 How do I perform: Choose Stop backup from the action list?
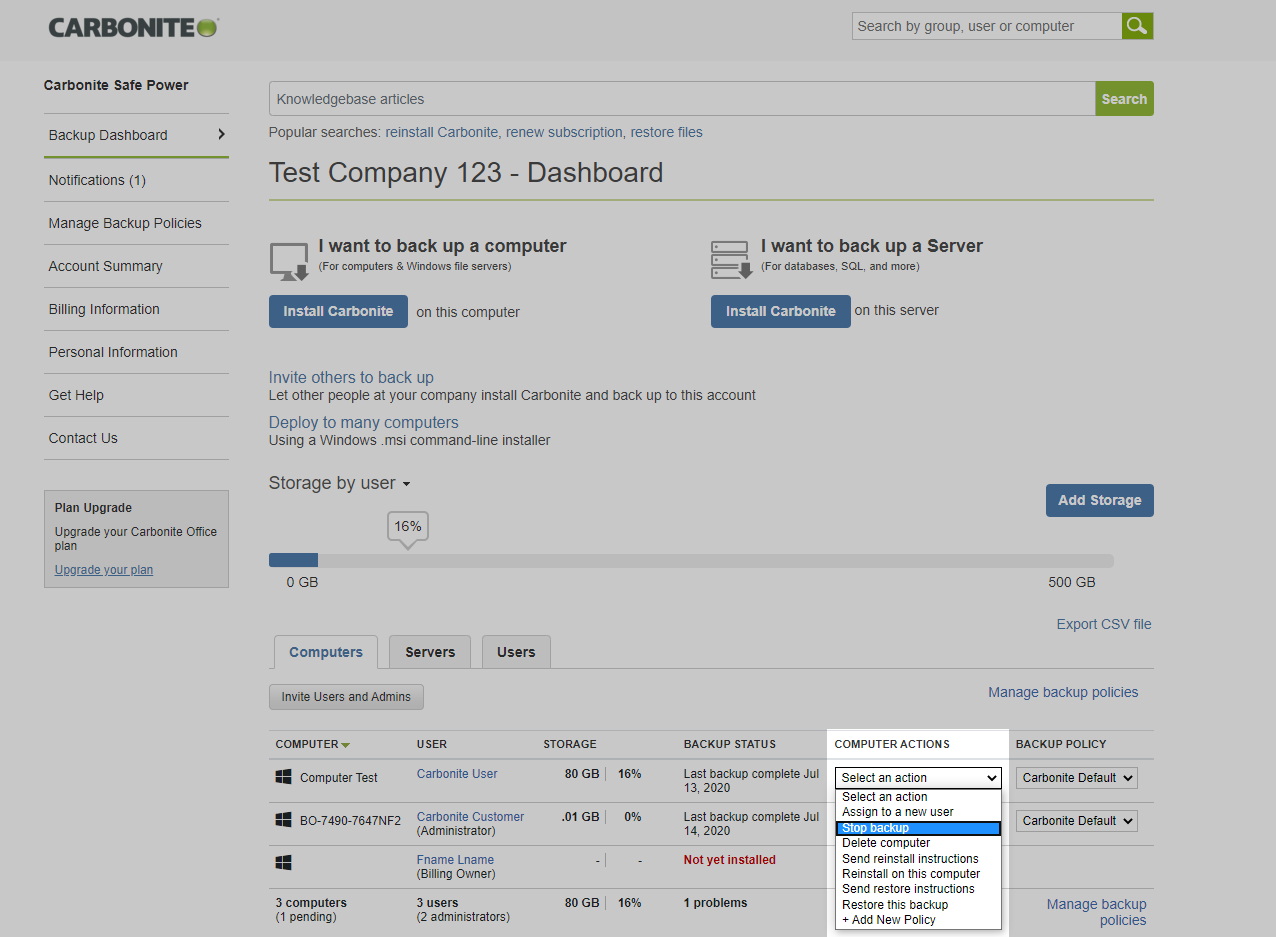(917, 828)
